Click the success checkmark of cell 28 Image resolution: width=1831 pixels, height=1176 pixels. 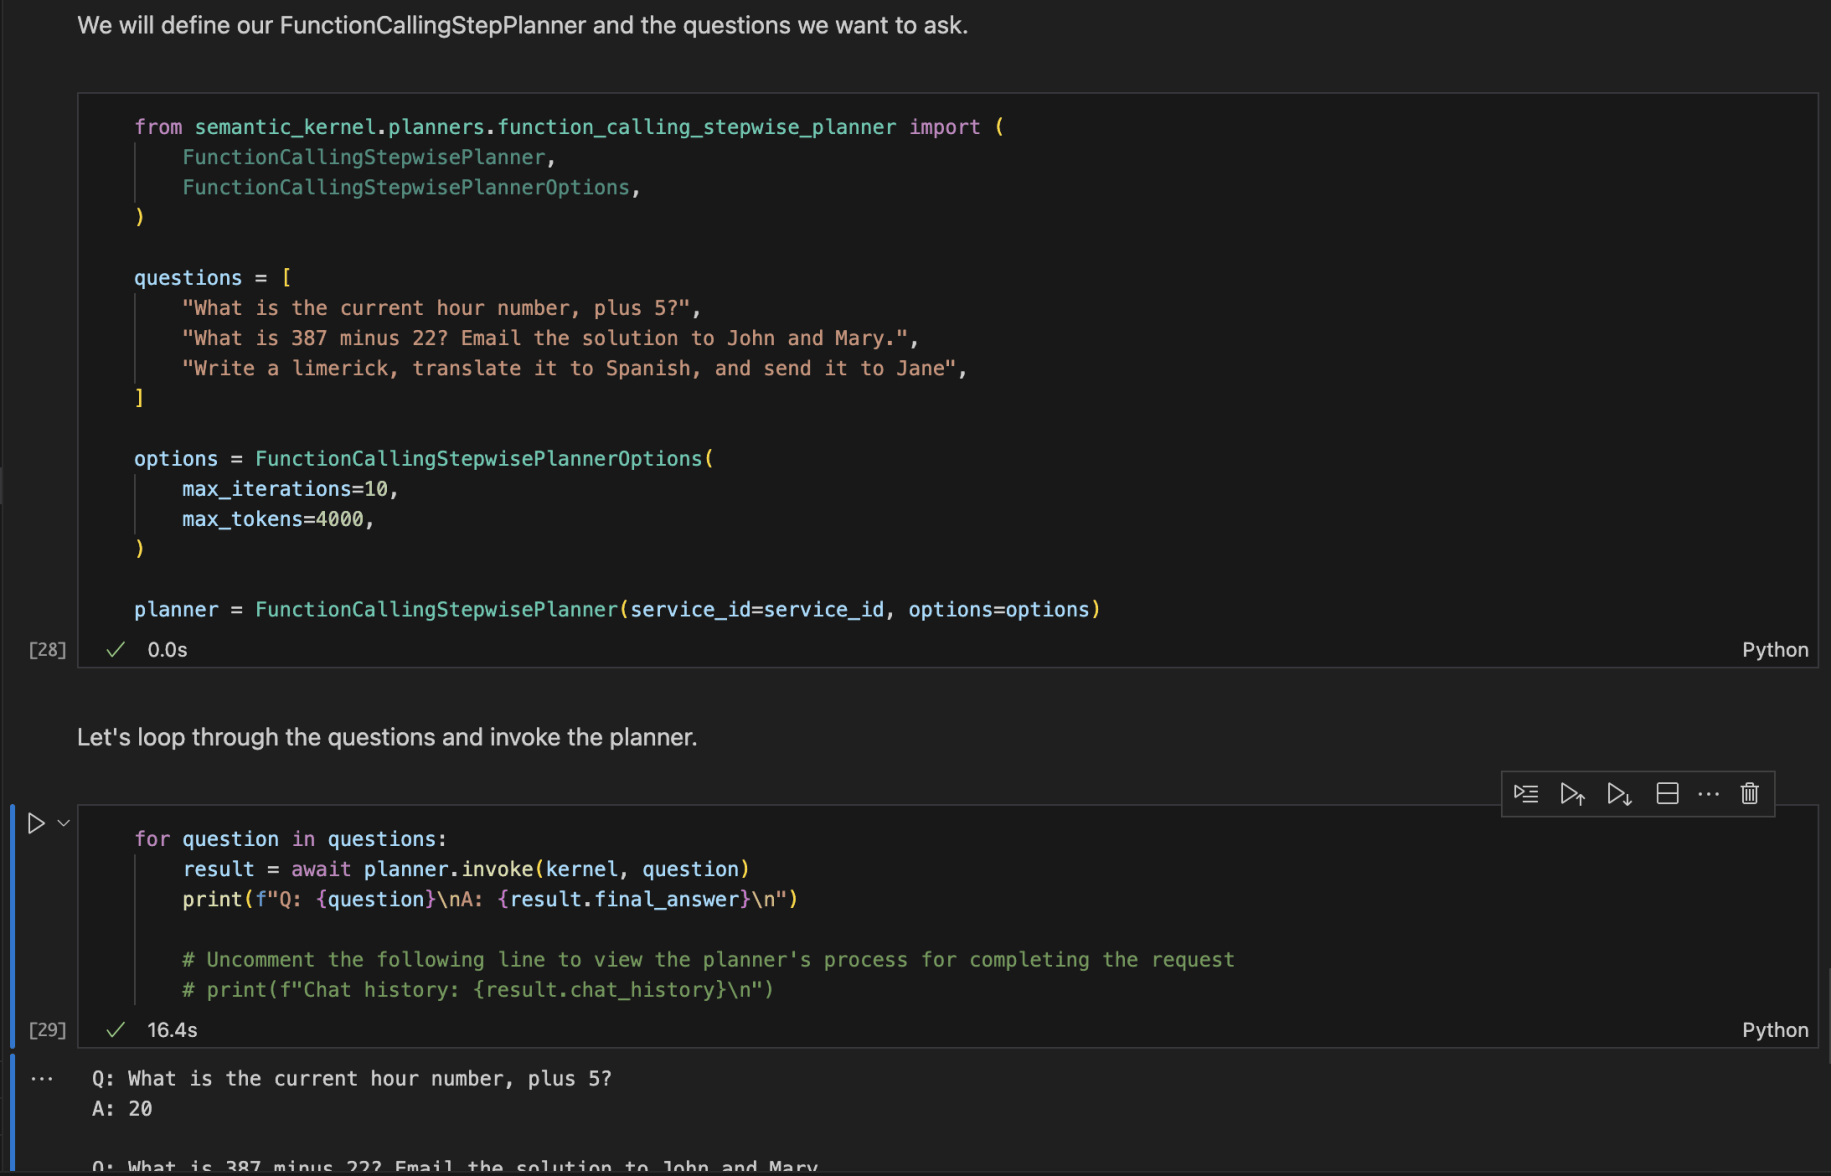click(116, 650)
